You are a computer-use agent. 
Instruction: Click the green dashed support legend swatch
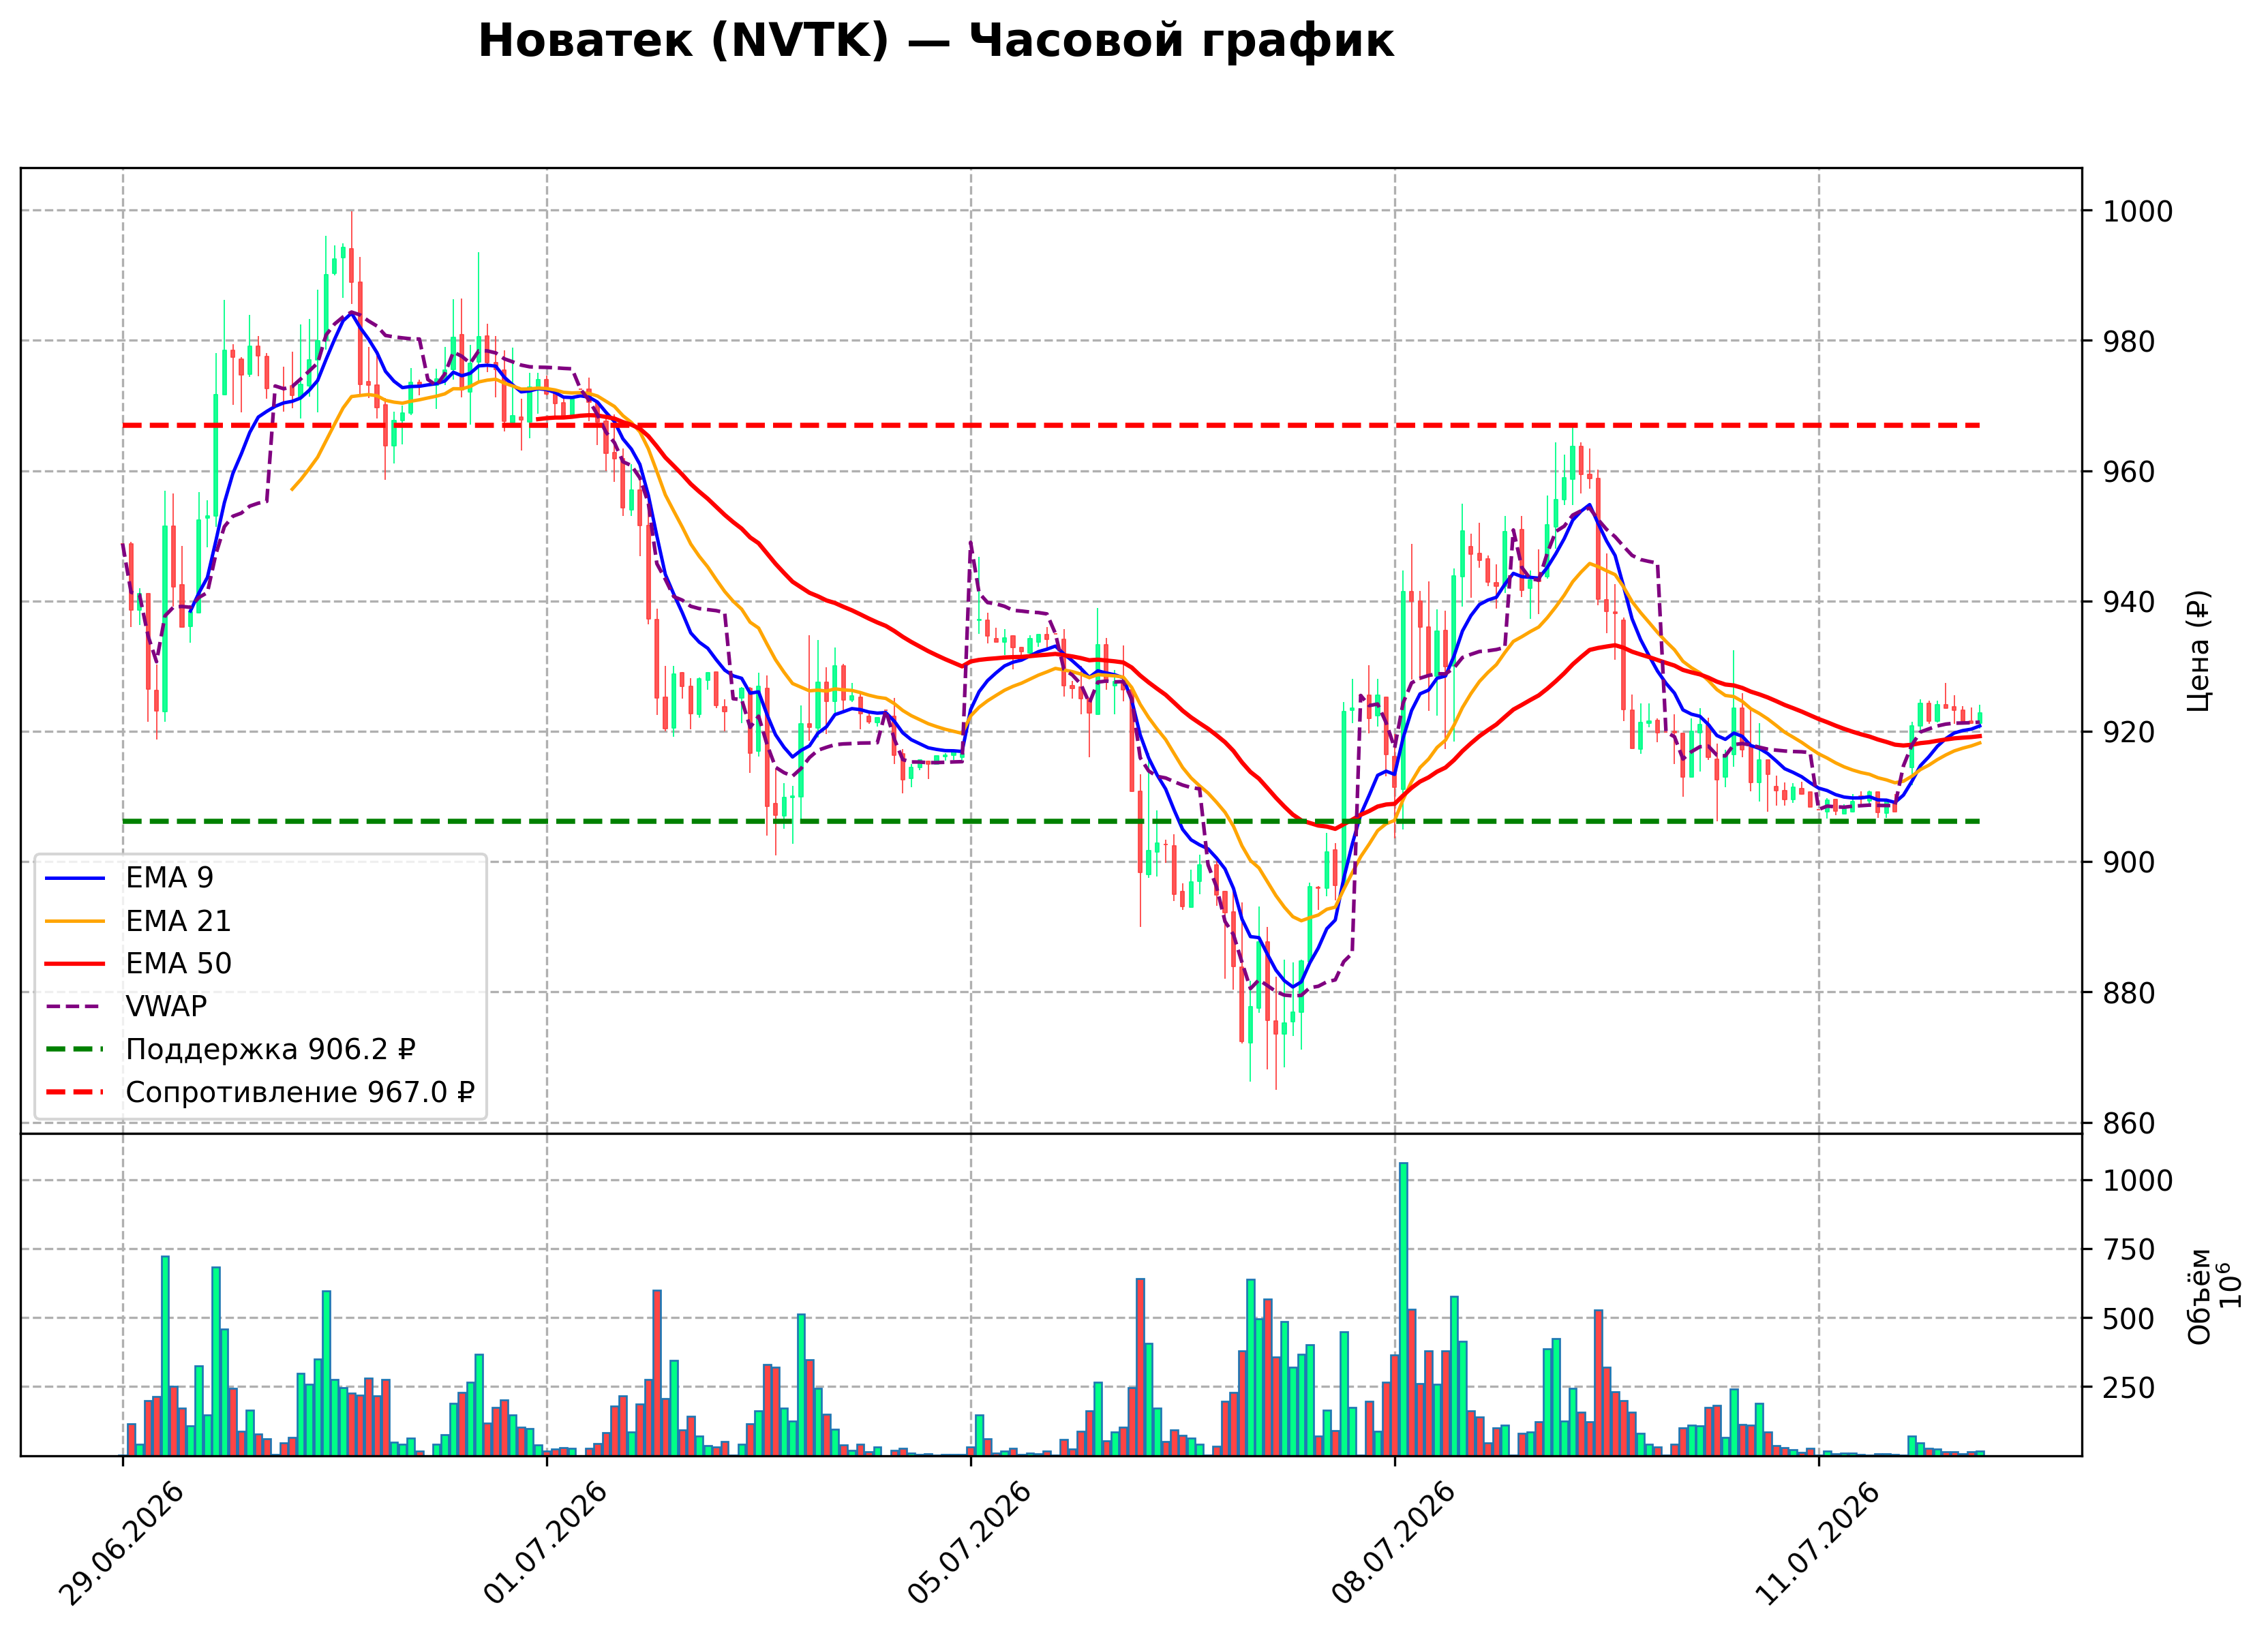[75, 1050]
